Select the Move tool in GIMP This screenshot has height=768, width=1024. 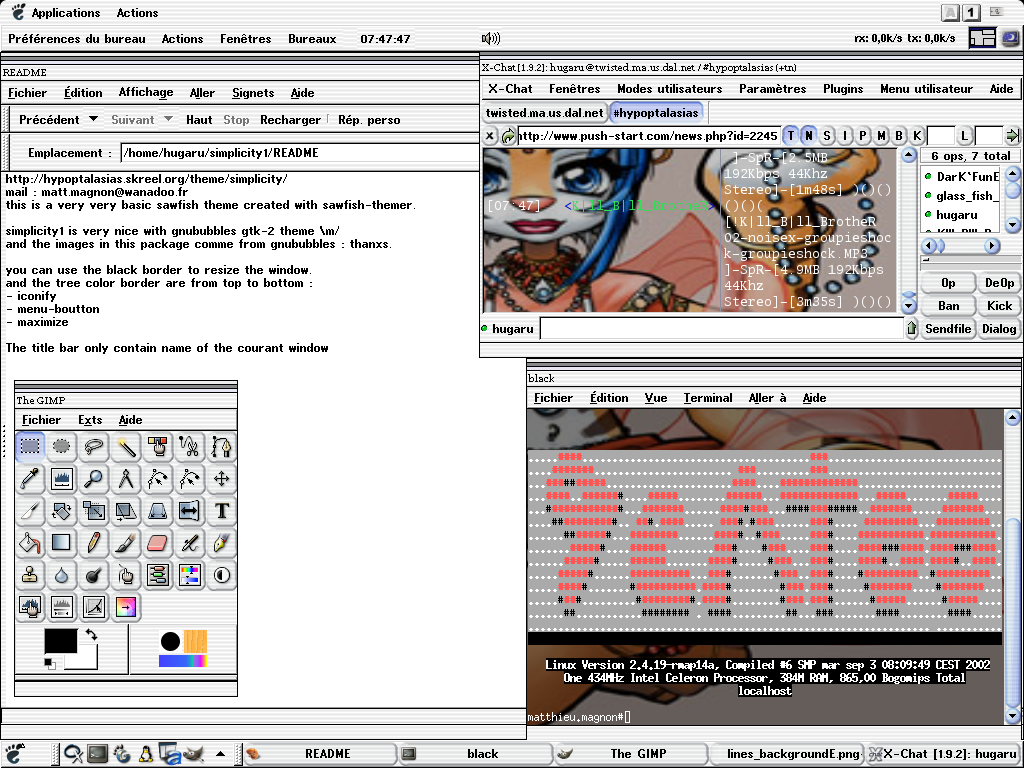[x=221, y=479]
